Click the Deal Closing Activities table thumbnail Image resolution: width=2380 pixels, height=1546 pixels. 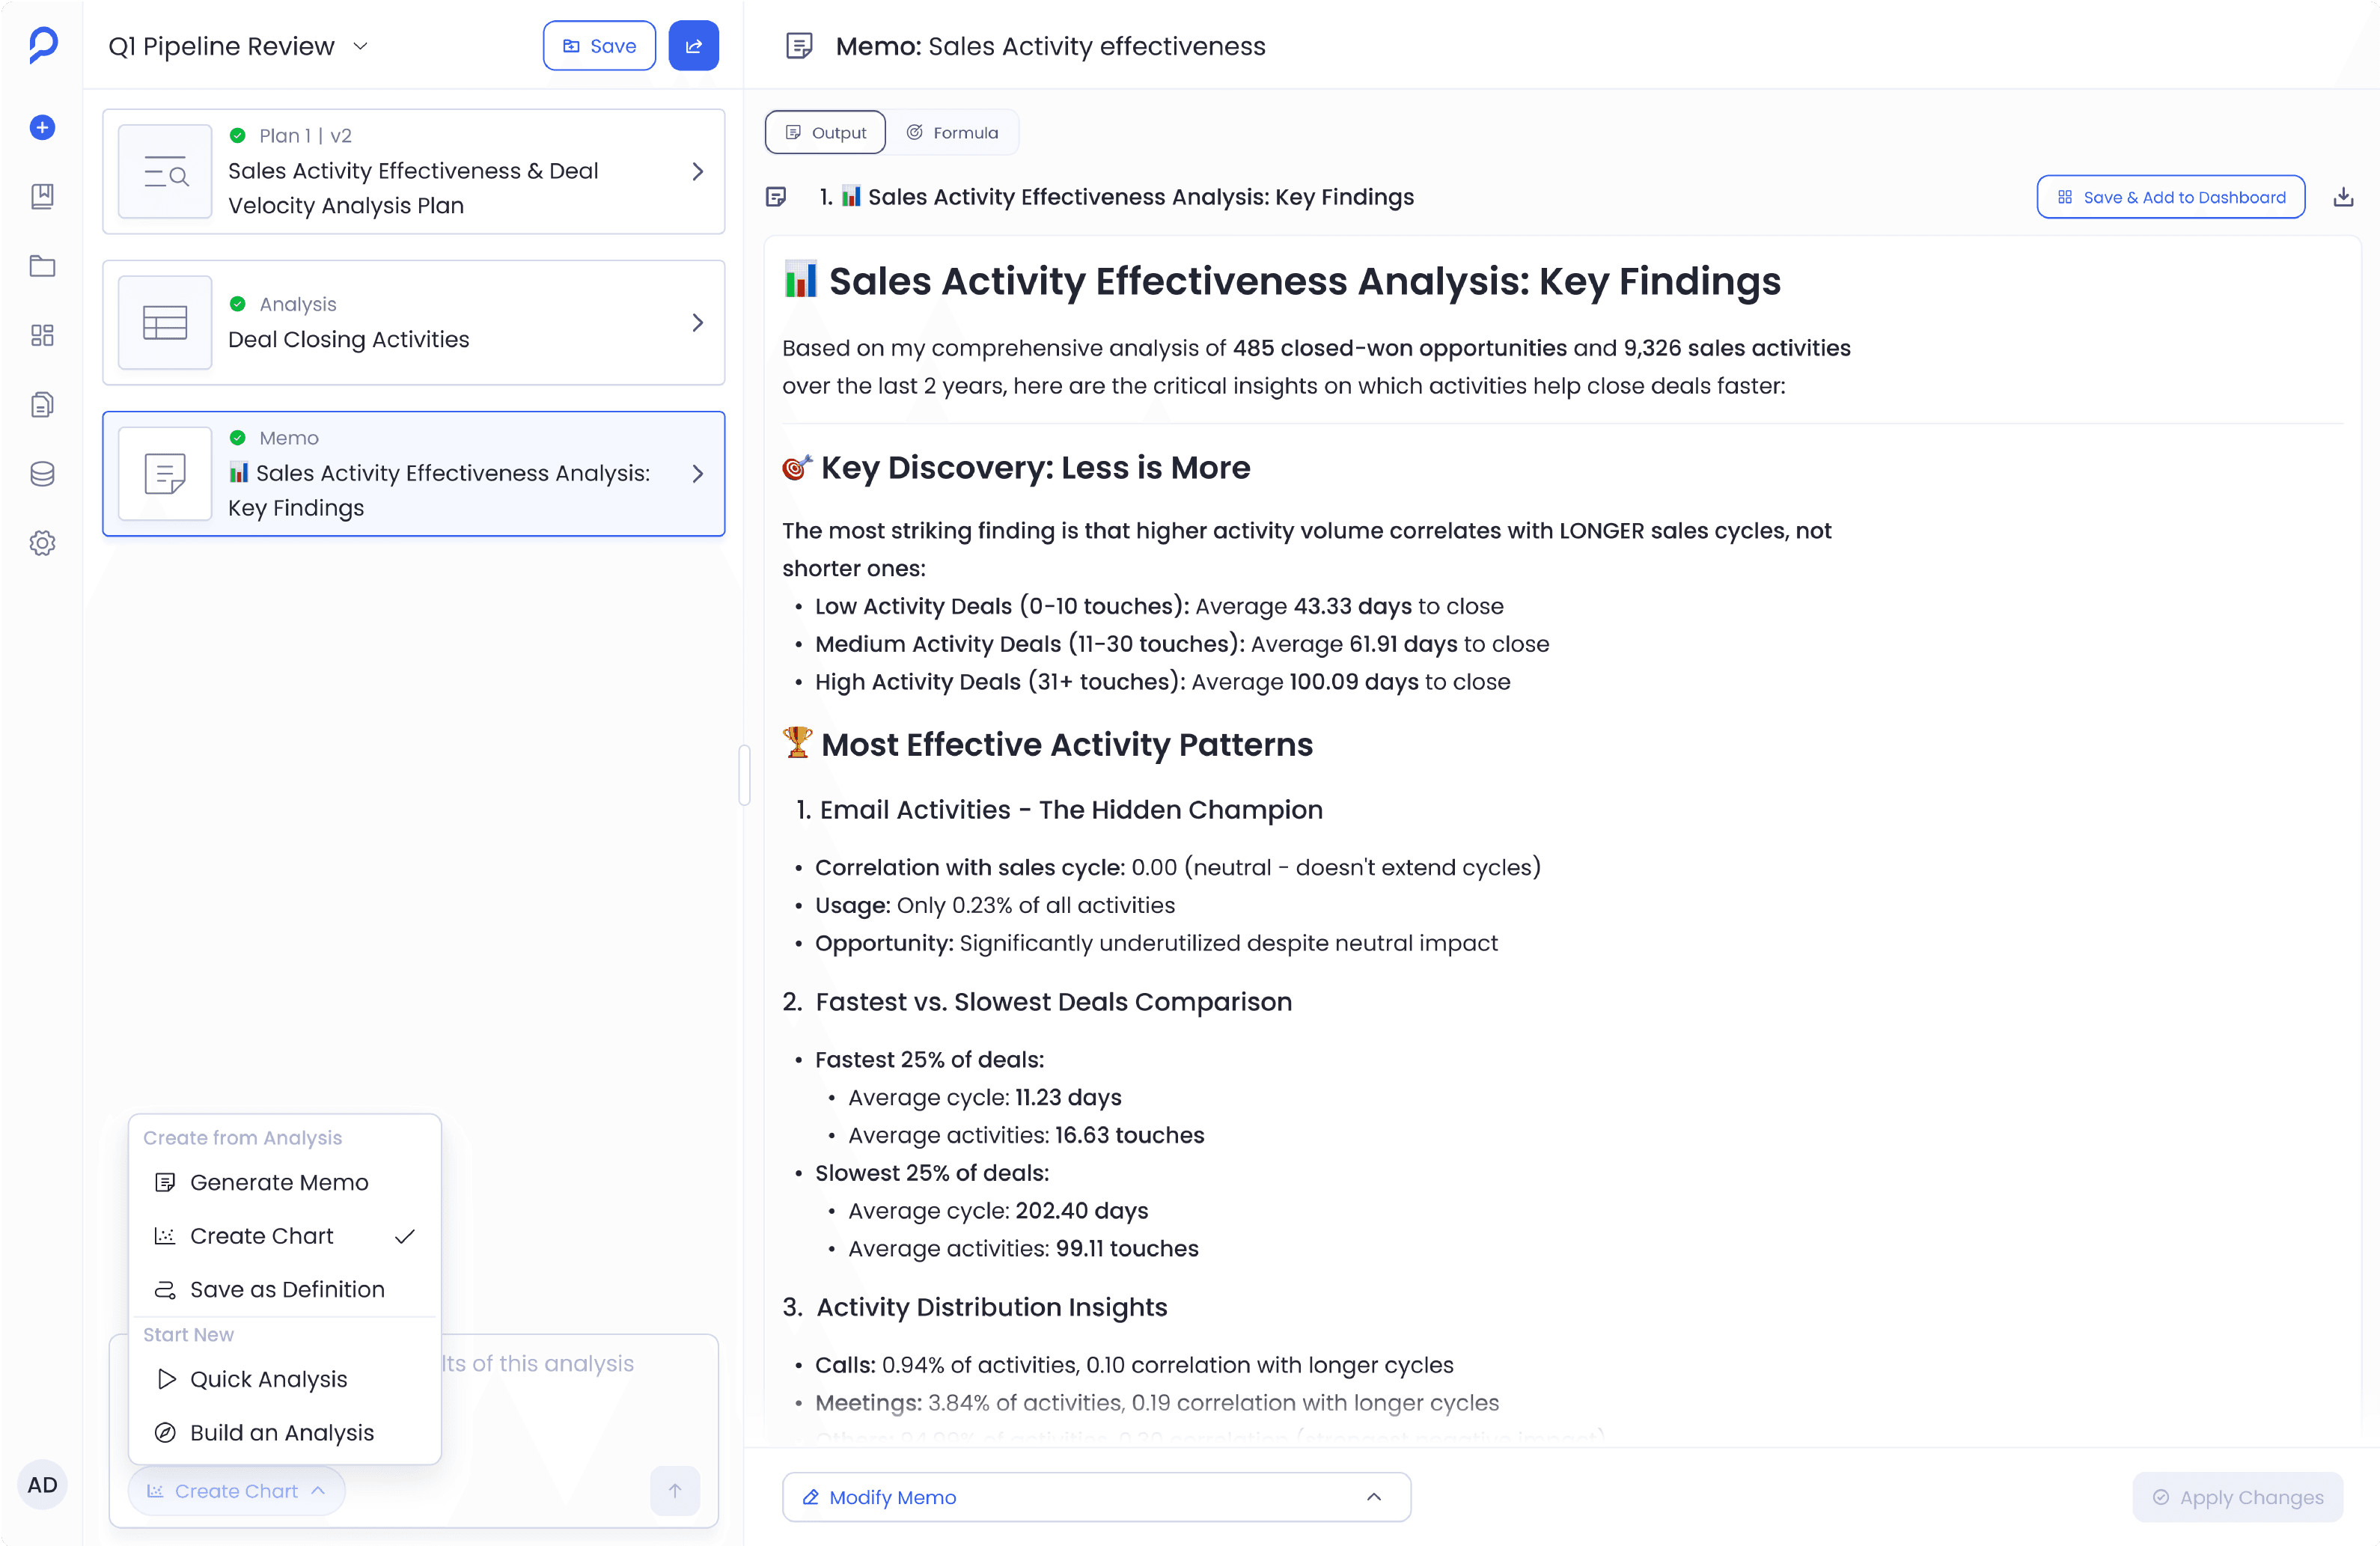pos(165,322)
